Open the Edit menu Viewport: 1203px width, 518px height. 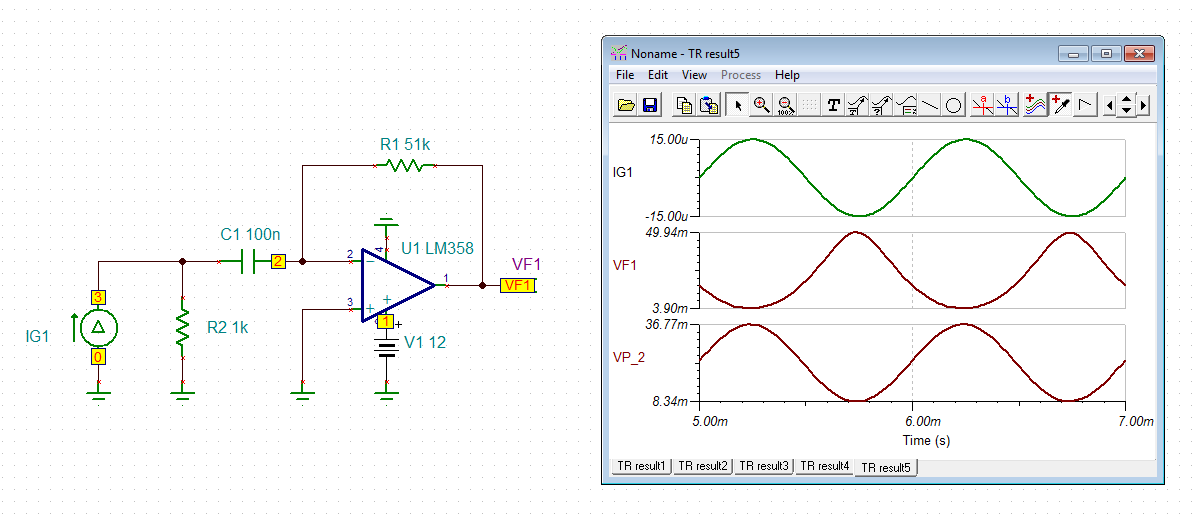[658, 75]
